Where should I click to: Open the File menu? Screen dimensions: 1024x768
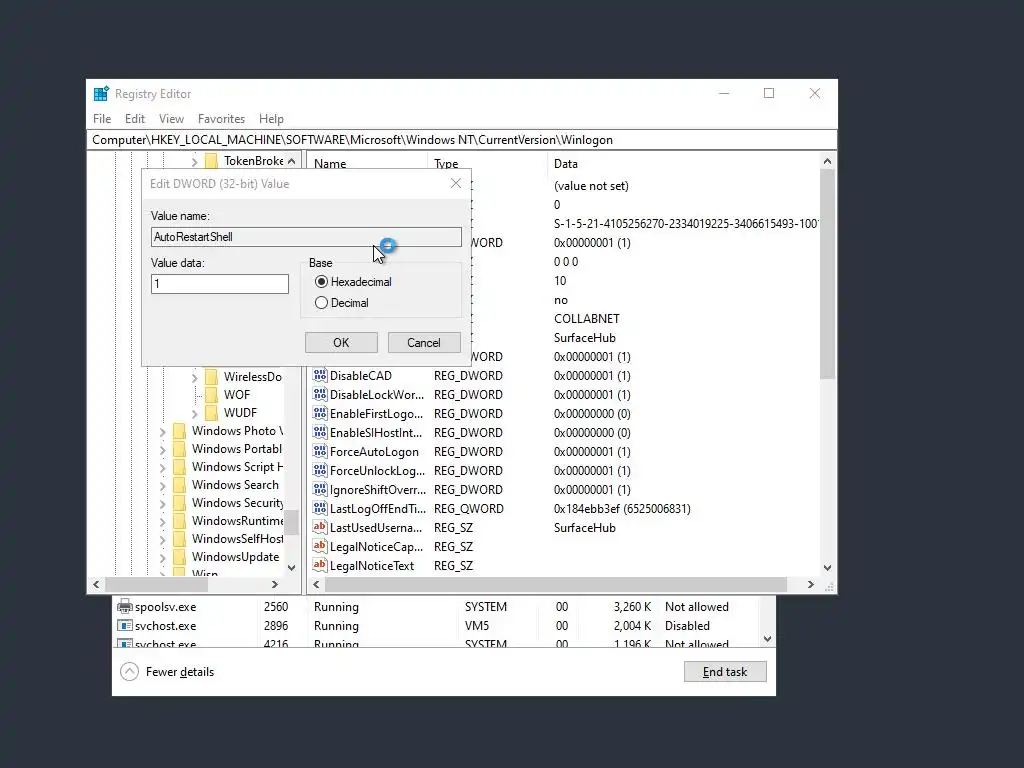point(102,119)
